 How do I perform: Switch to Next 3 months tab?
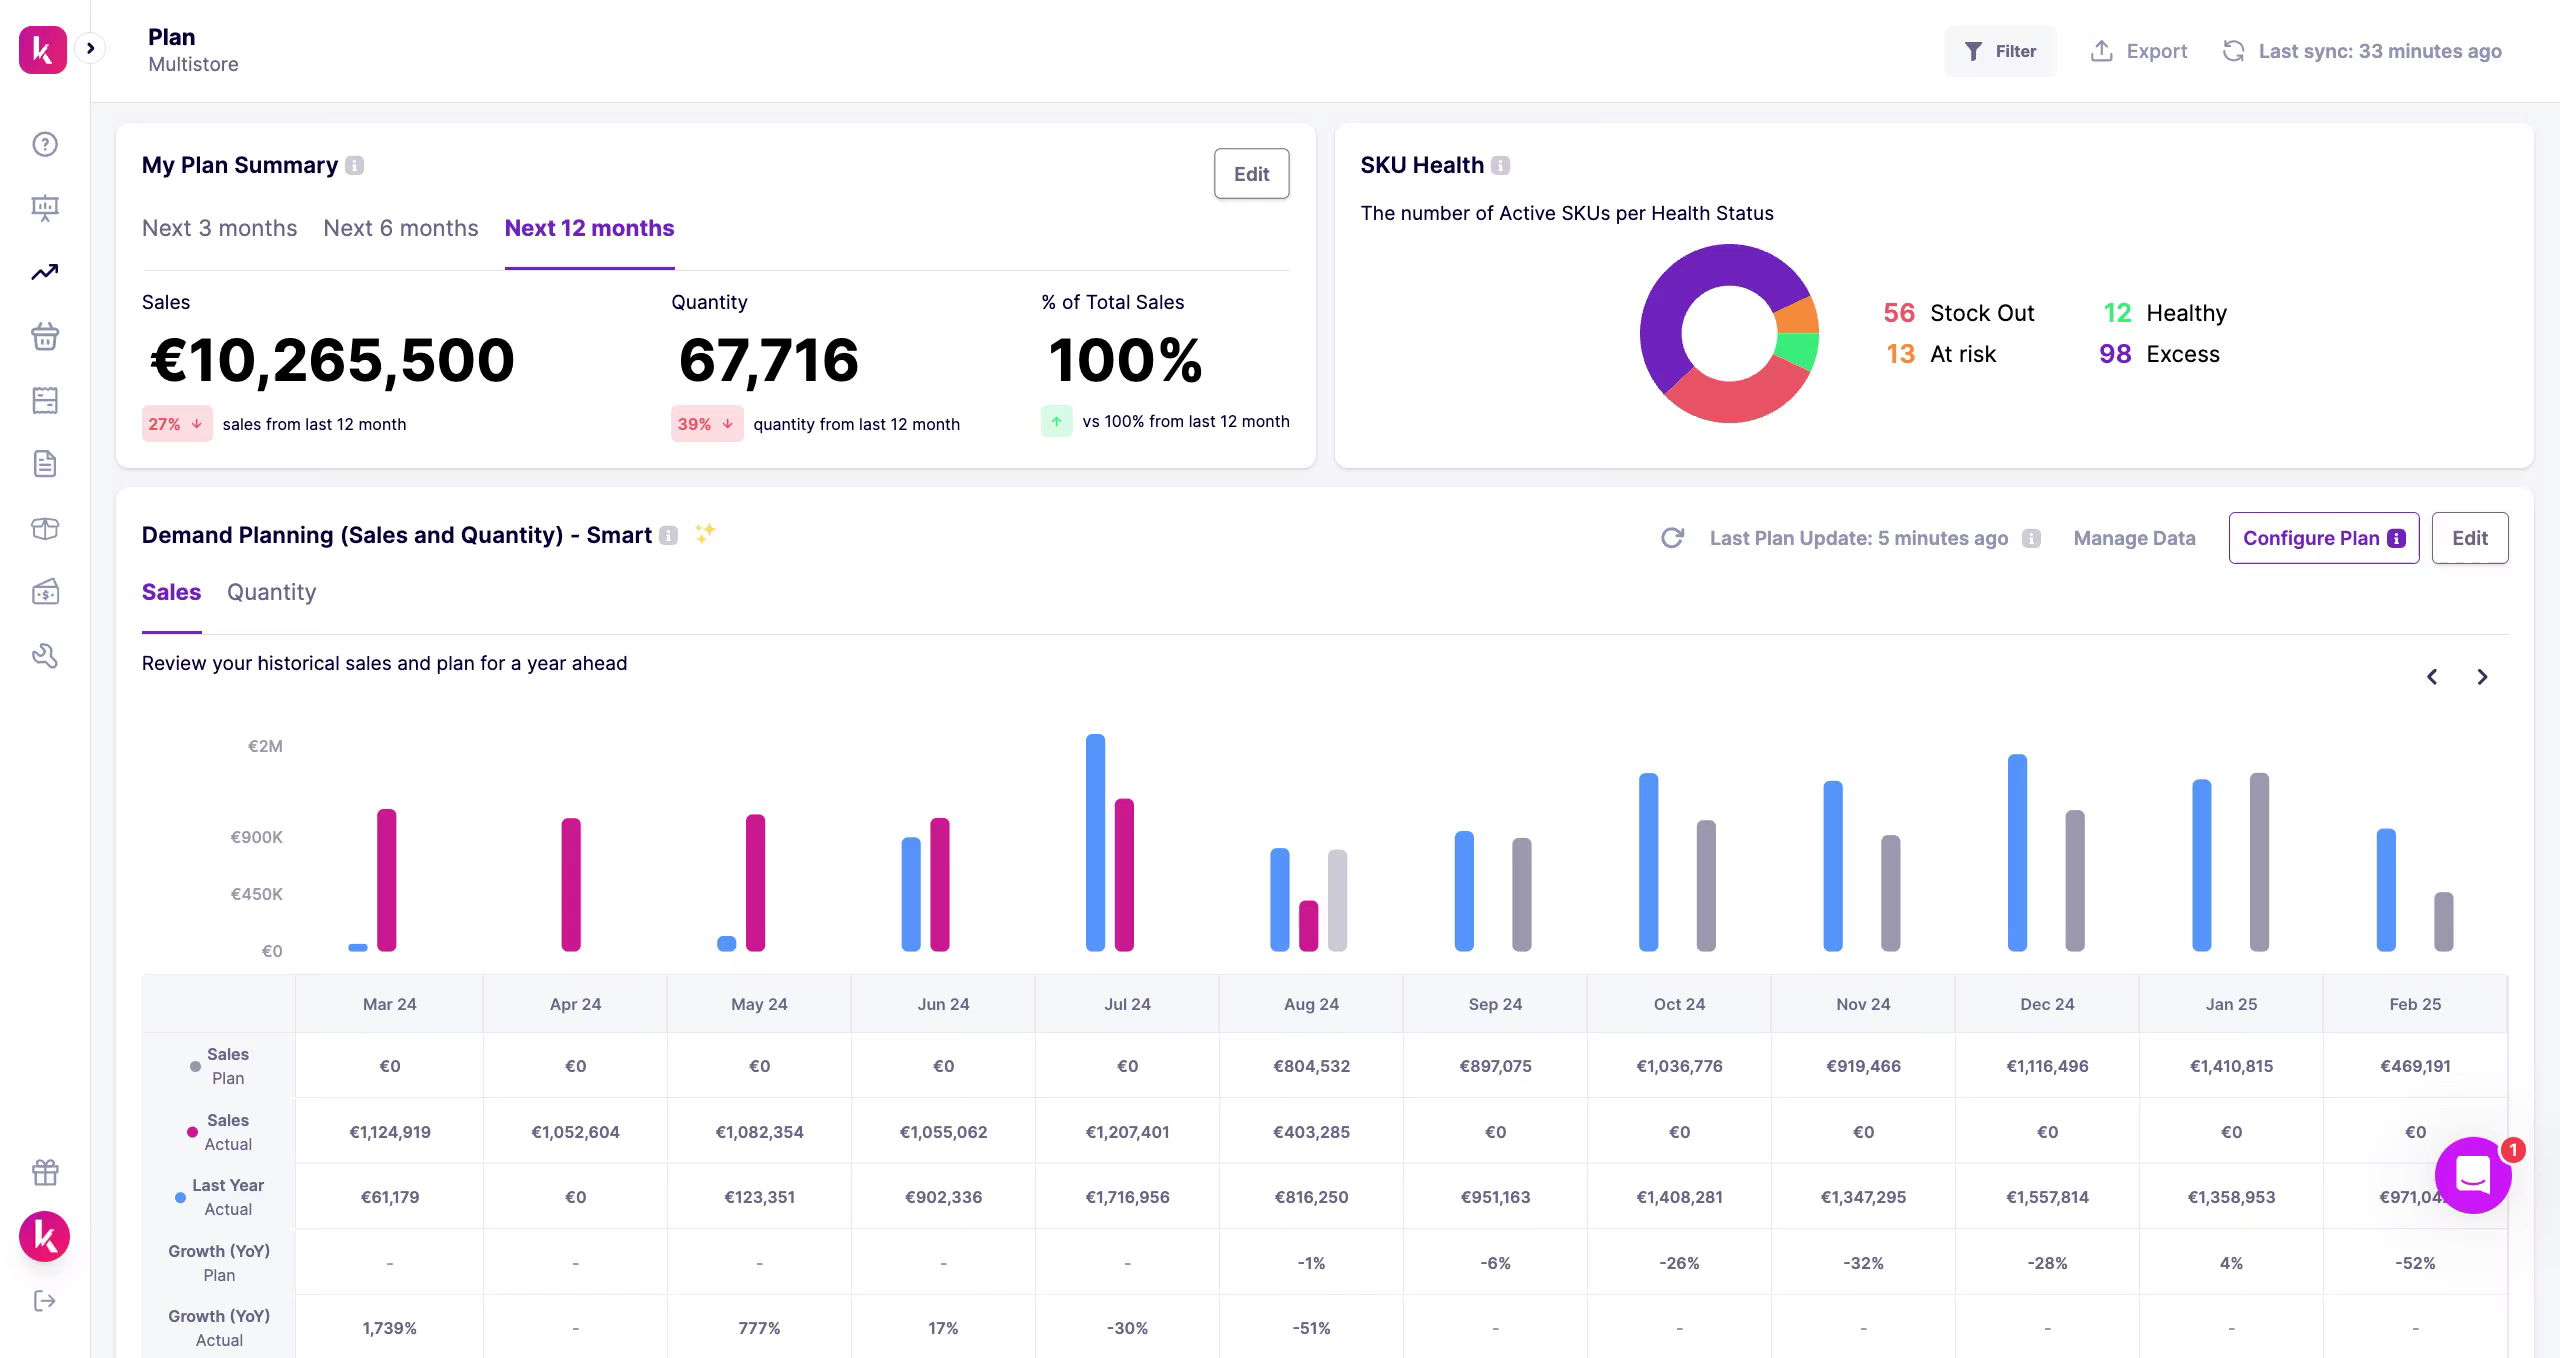coord(219,228)
